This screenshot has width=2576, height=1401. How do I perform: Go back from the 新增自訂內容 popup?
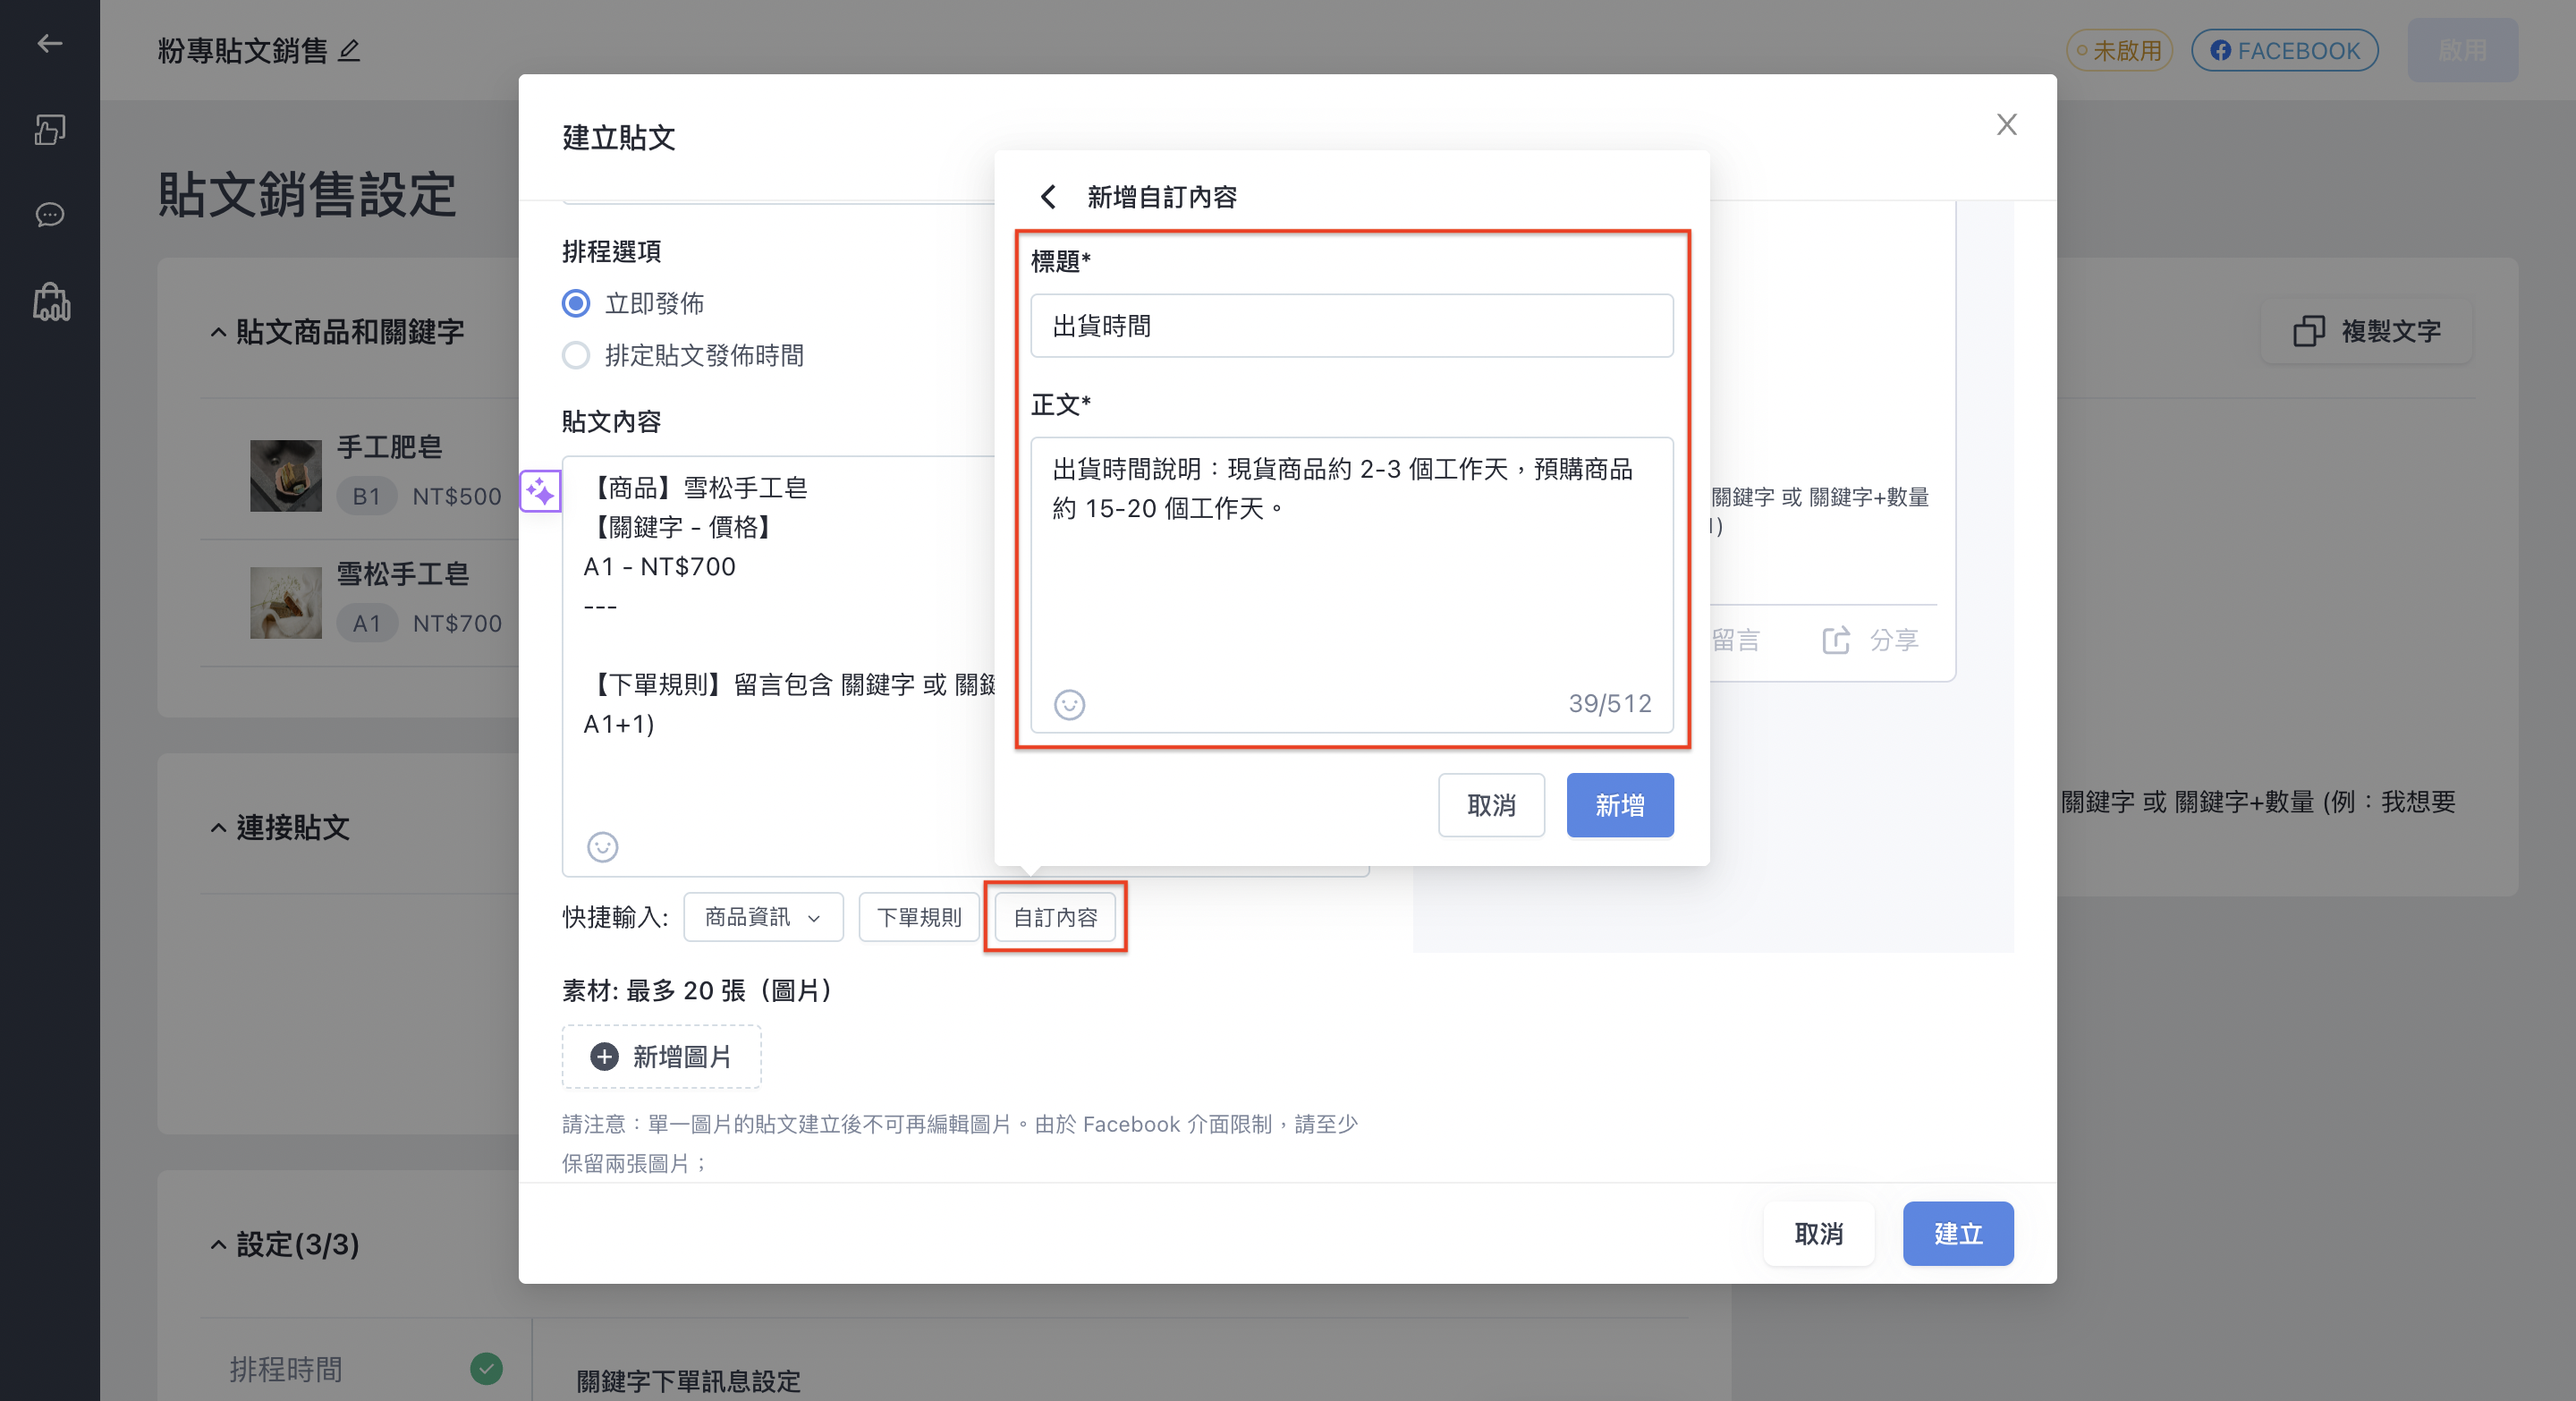(x=1047, y=197)
